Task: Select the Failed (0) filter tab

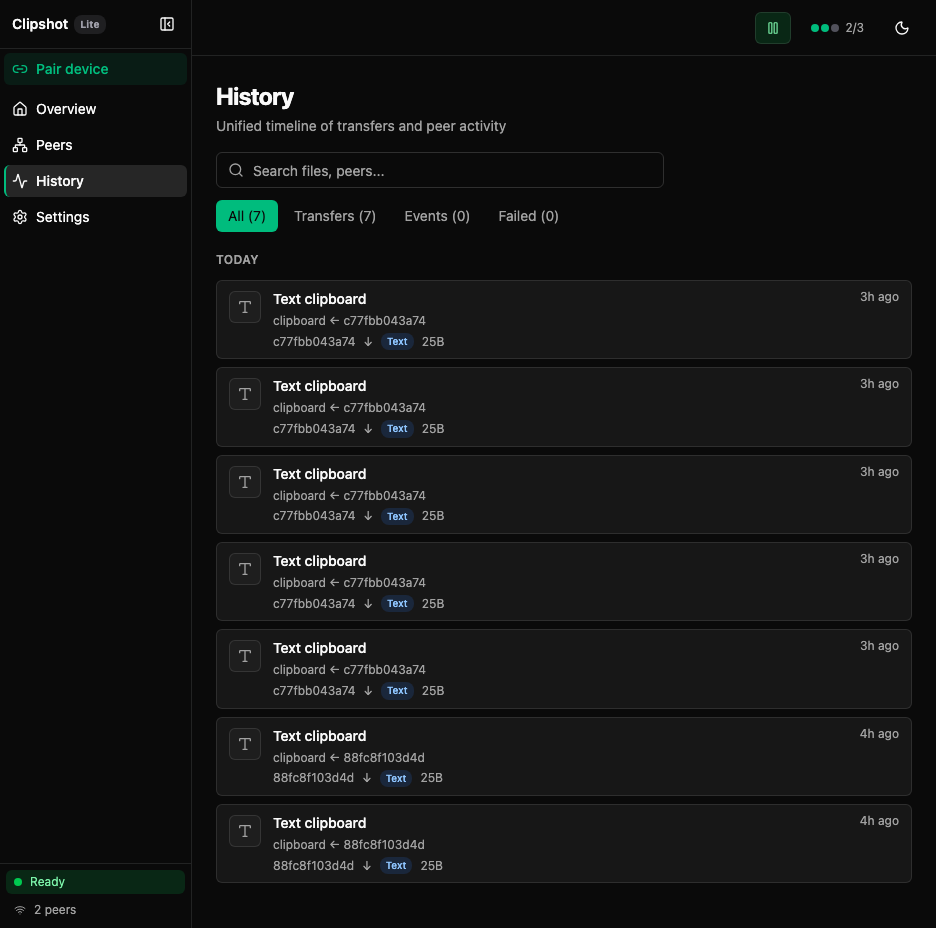Action: tap(528, 216)
